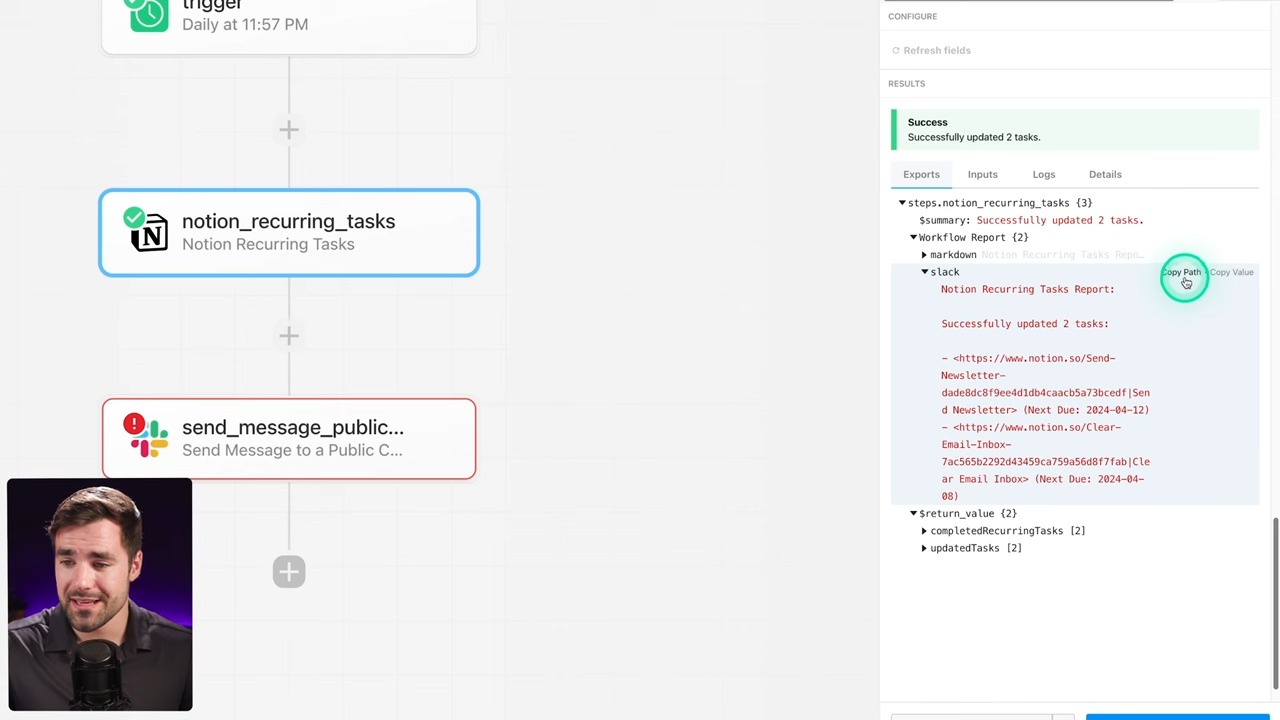This screenshot has height=720, width=1280.
Task: Click the red error badge on Slack step
Action: click(134, 424)
